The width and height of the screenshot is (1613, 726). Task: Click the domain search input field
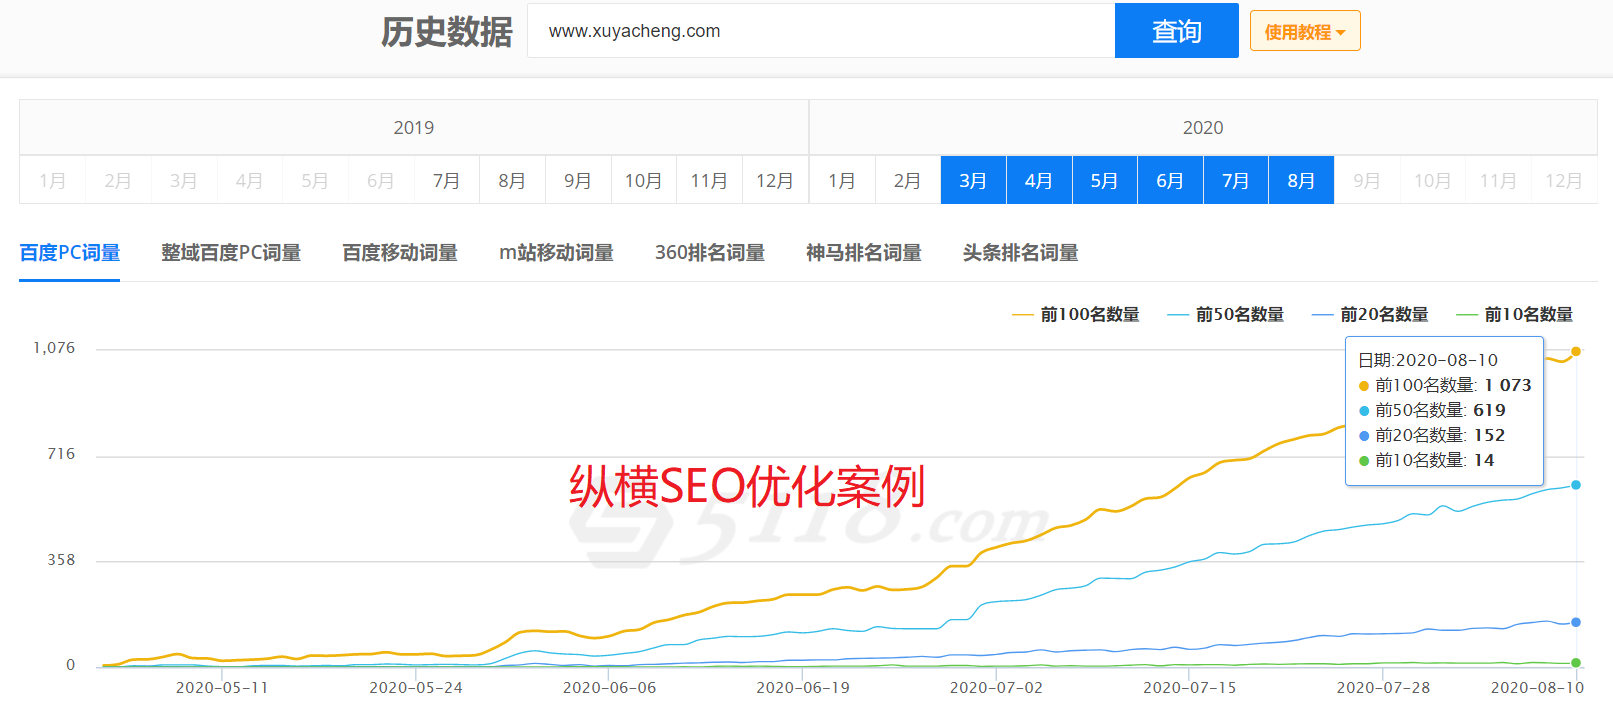pyautogui.click(x=820, y=31)
